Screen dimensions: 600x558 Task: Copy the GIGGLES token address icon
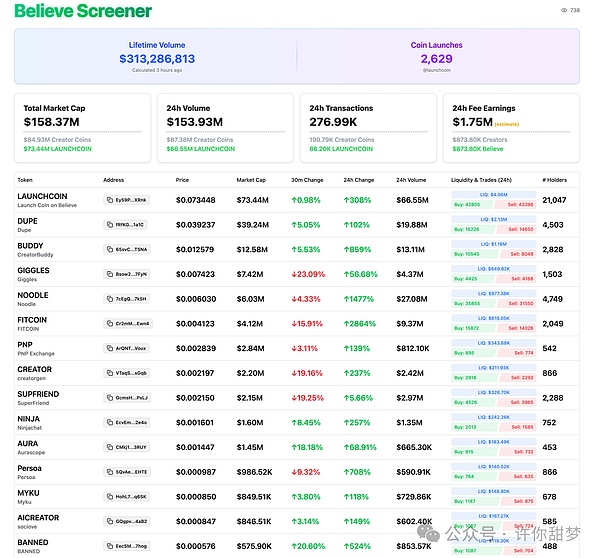pos(110,273)
